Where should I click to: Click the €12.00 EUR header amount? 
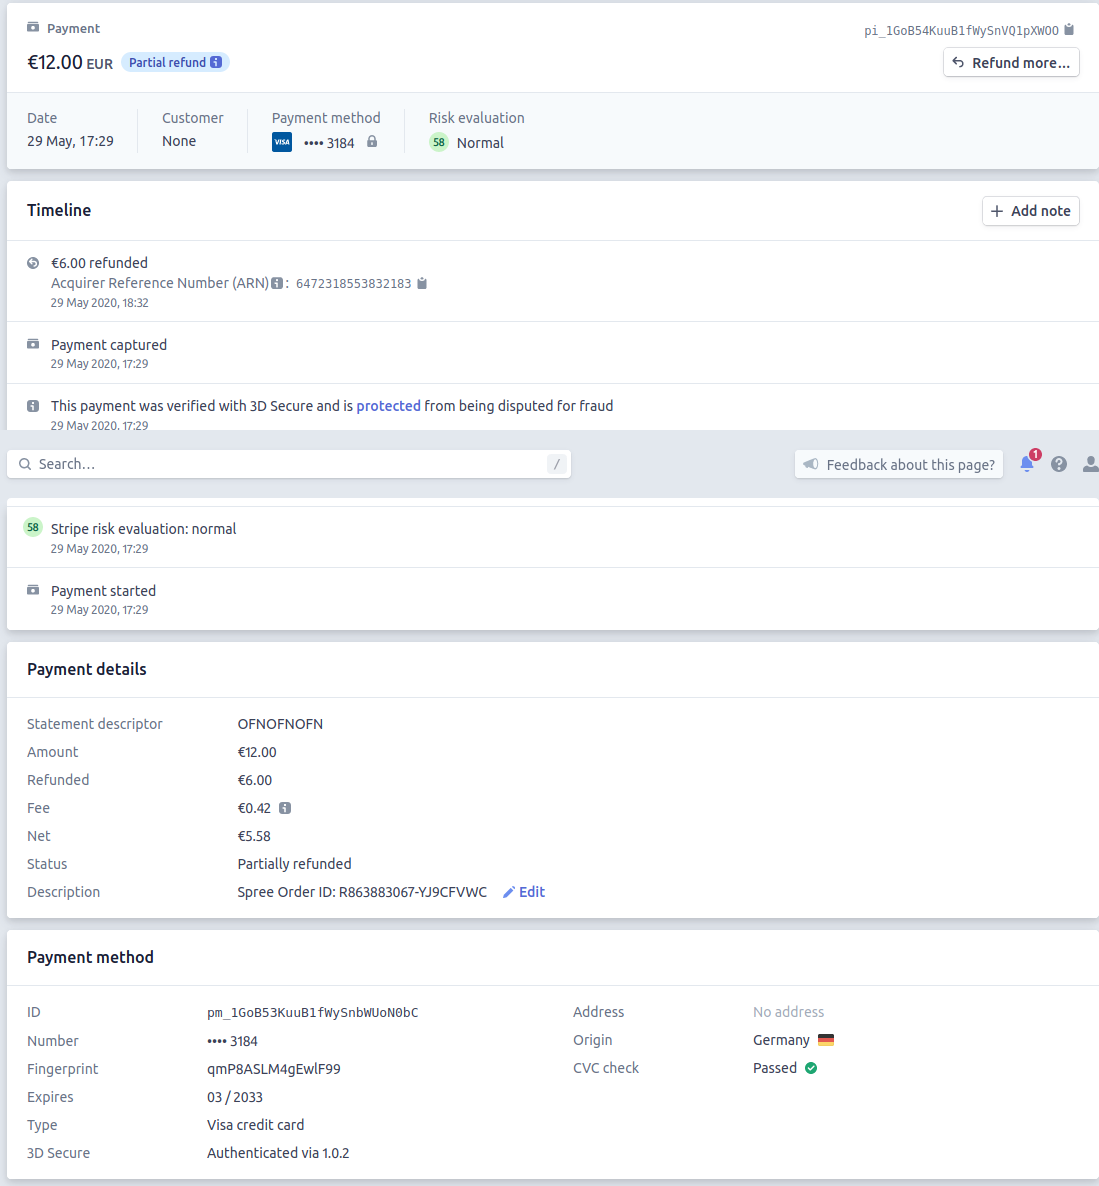pyautogui.click(x=70, y=63)
